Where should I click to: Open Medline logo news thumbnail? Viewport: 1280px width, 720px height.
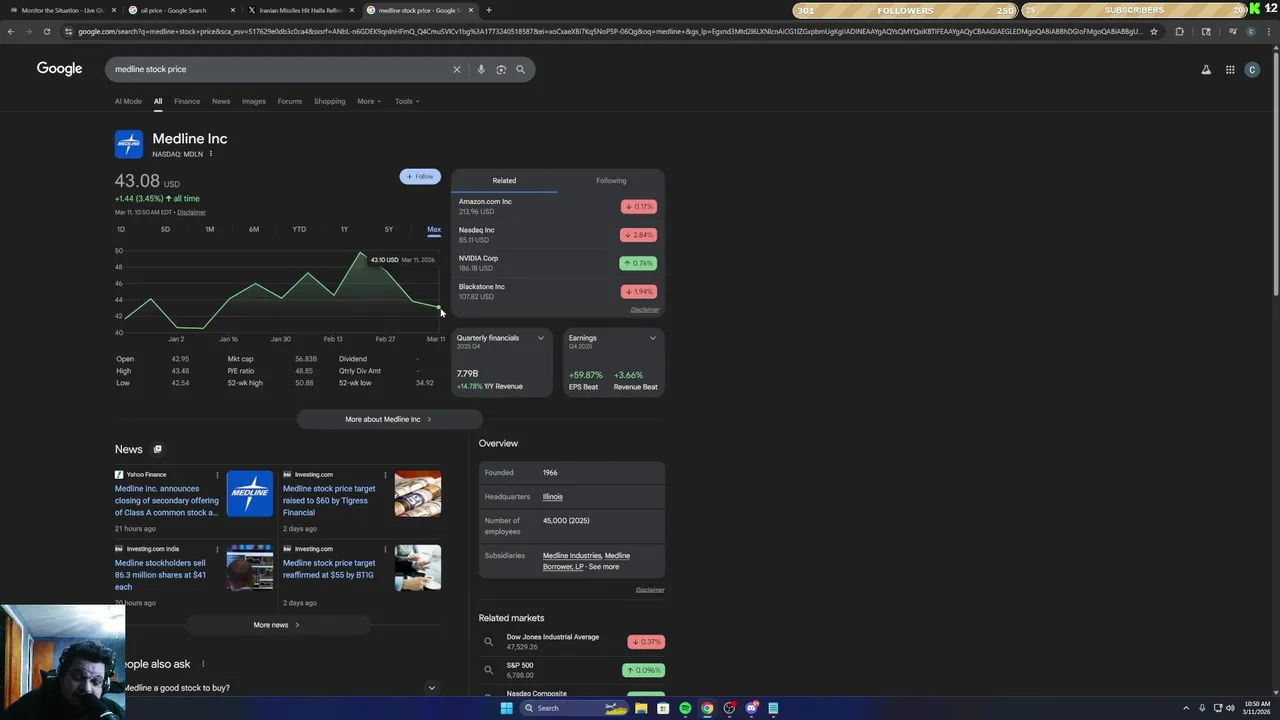250,494
